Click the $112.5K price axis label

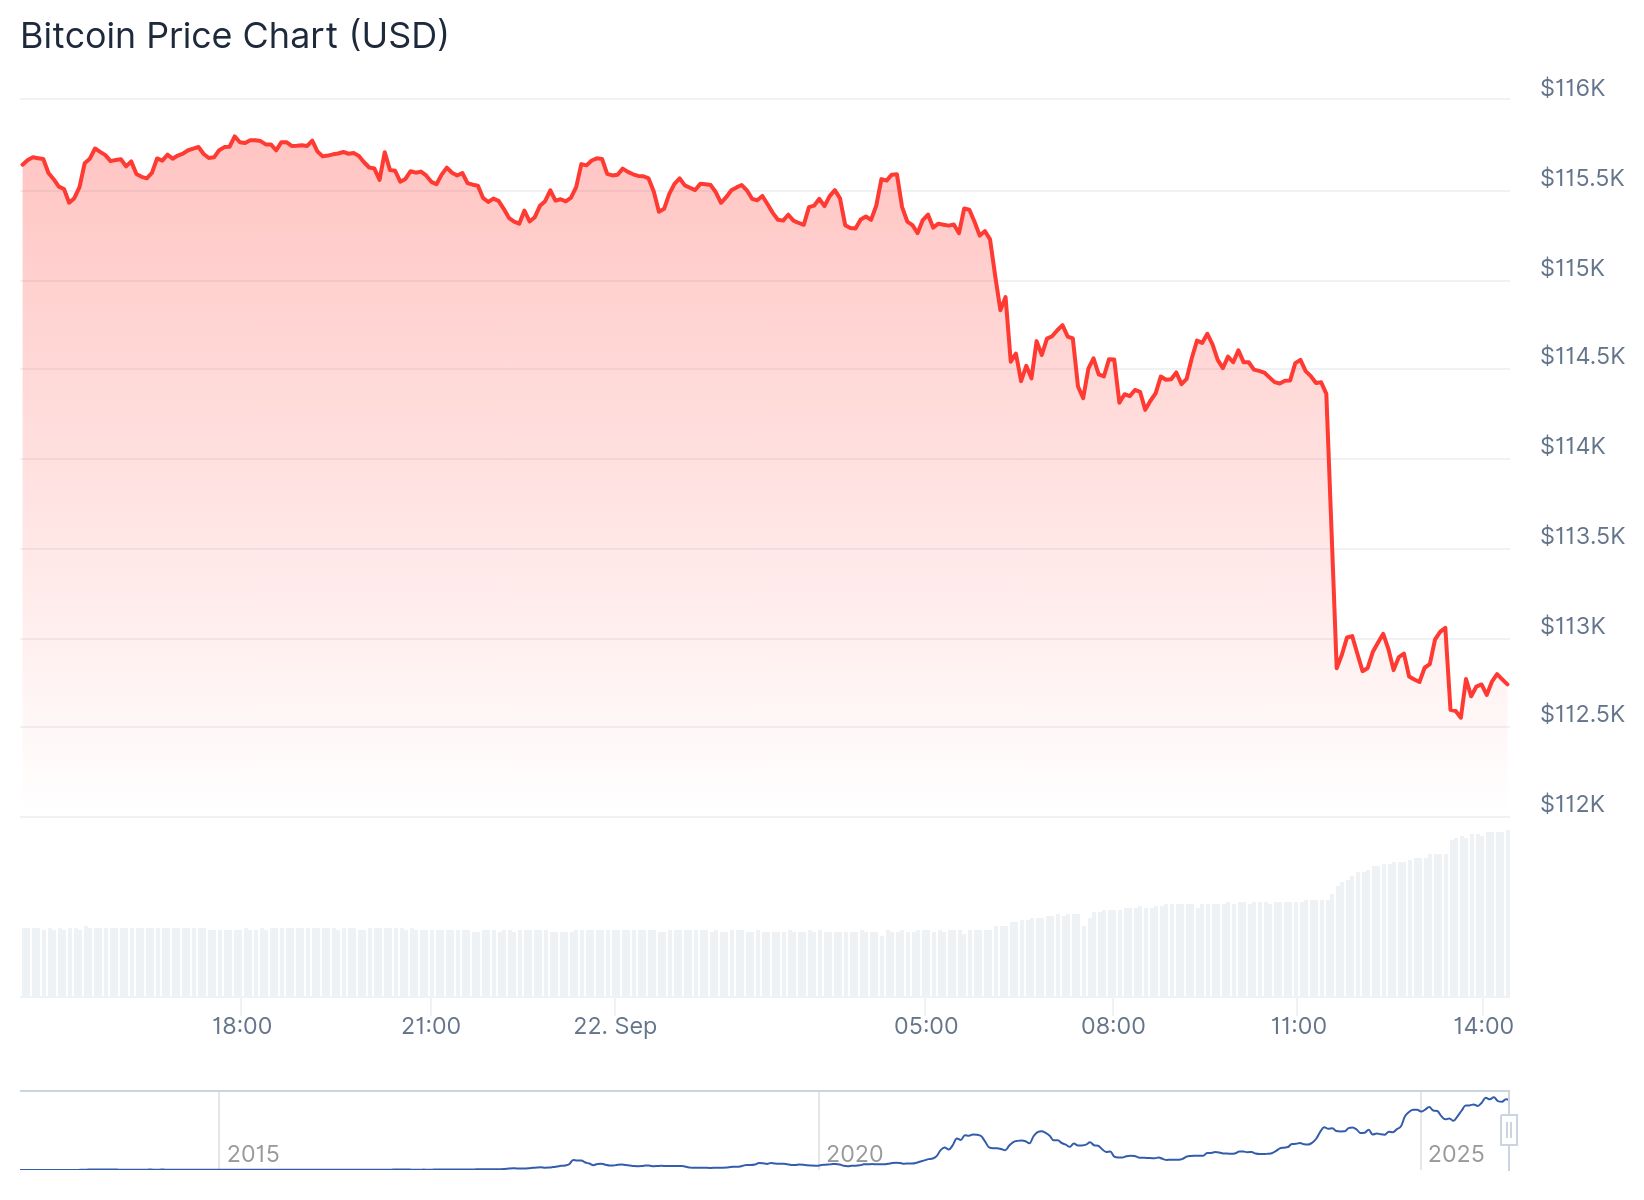[x=1582, y=714]
